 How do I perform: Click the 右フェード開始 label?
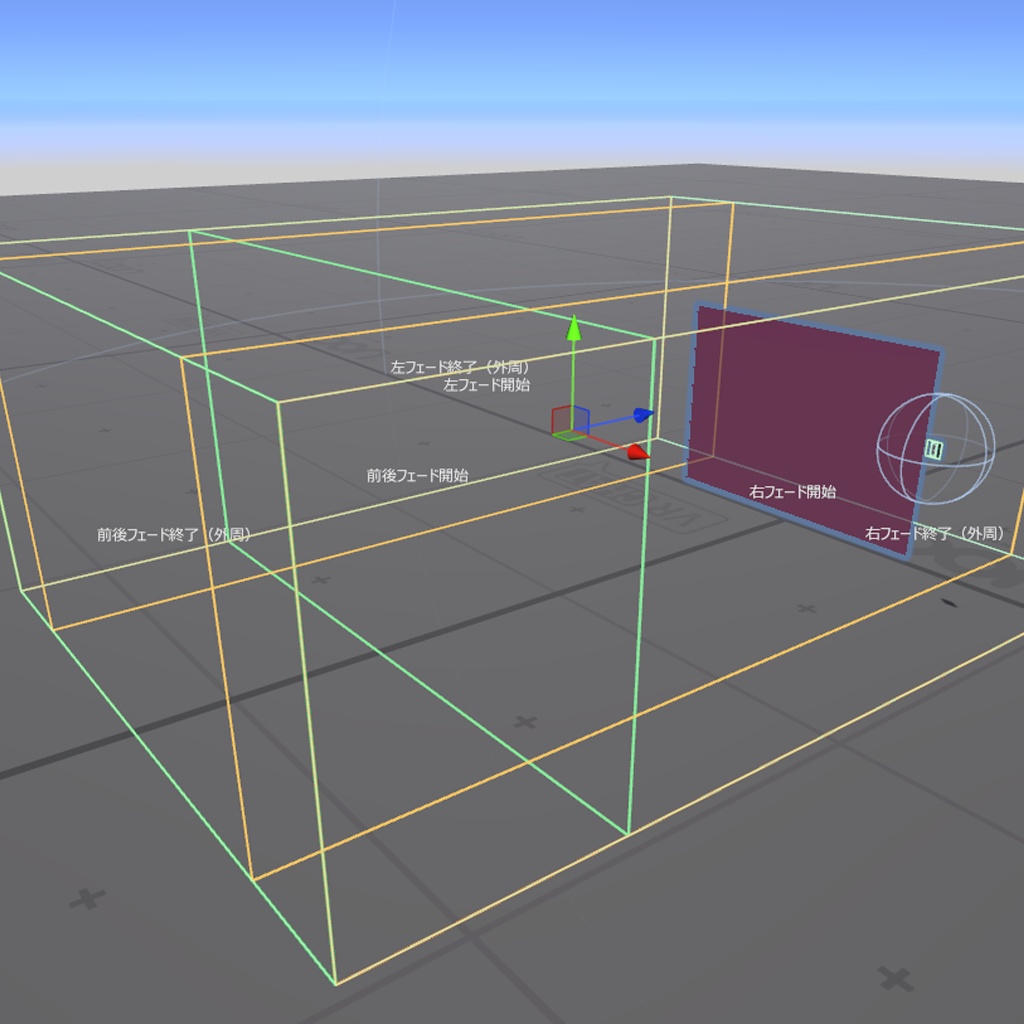point(792,492)
